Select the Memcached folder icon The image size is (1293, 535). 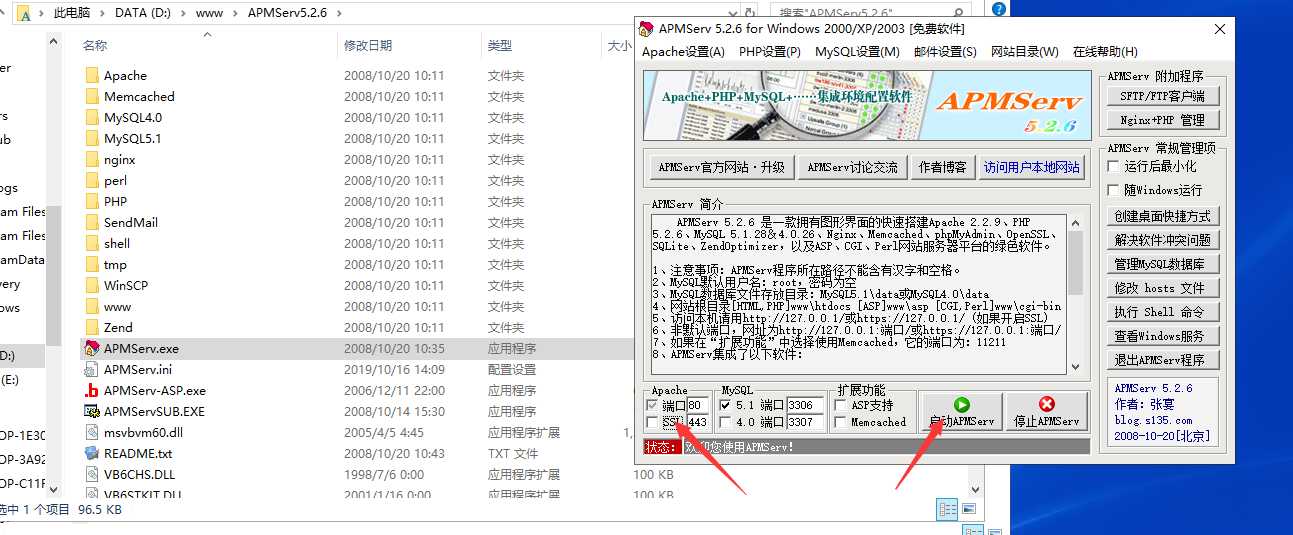point(92,96)
